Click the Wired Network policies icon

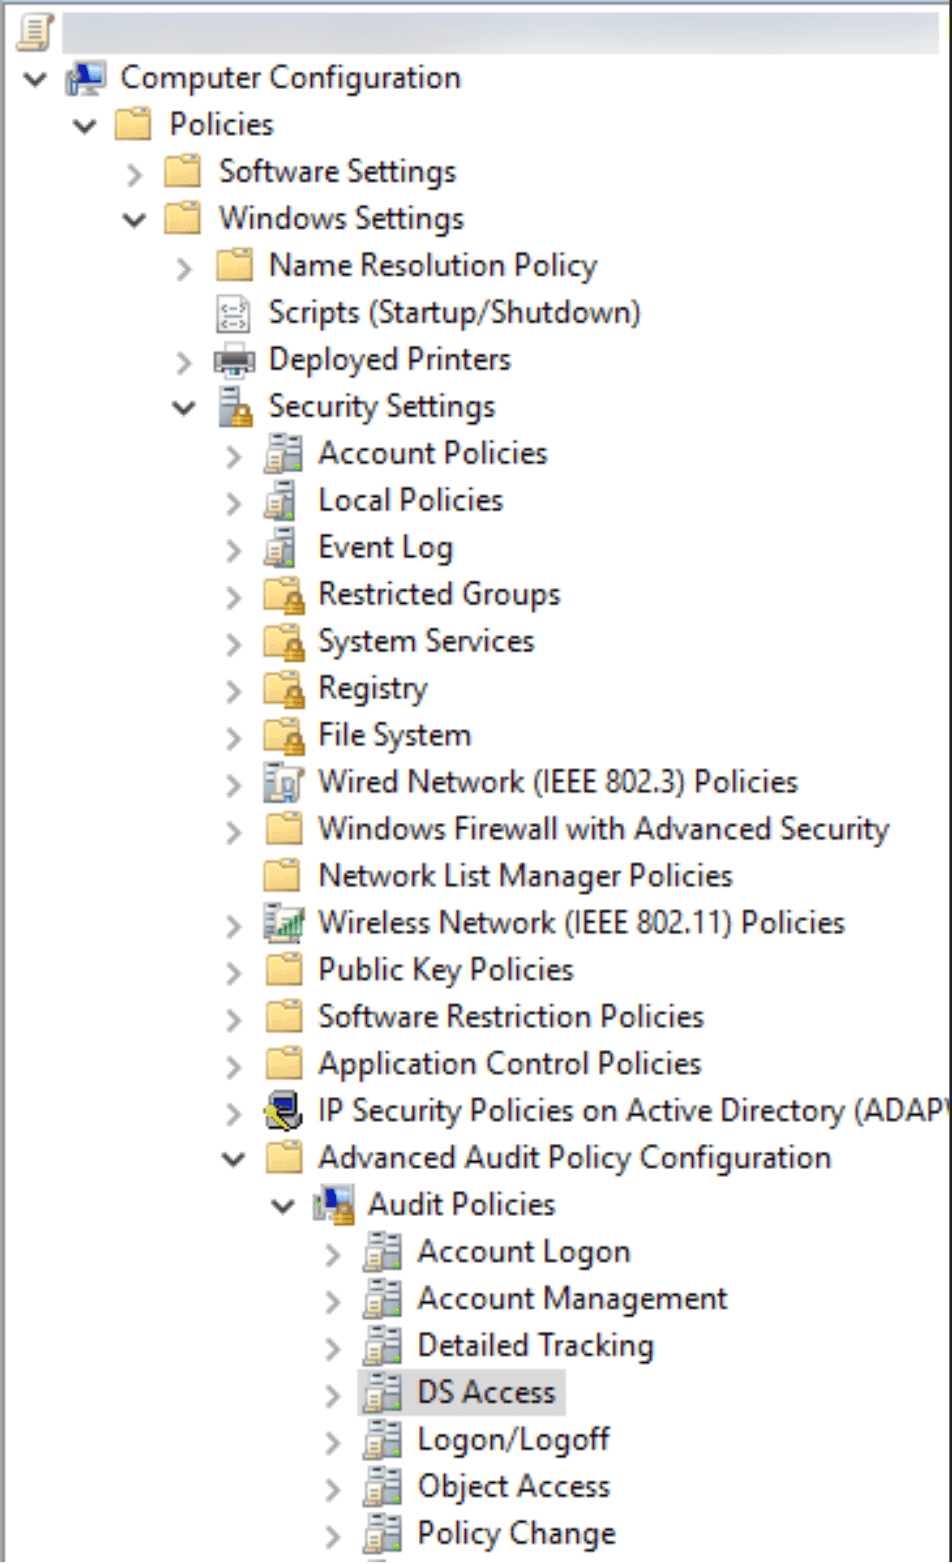coord(283,782)
